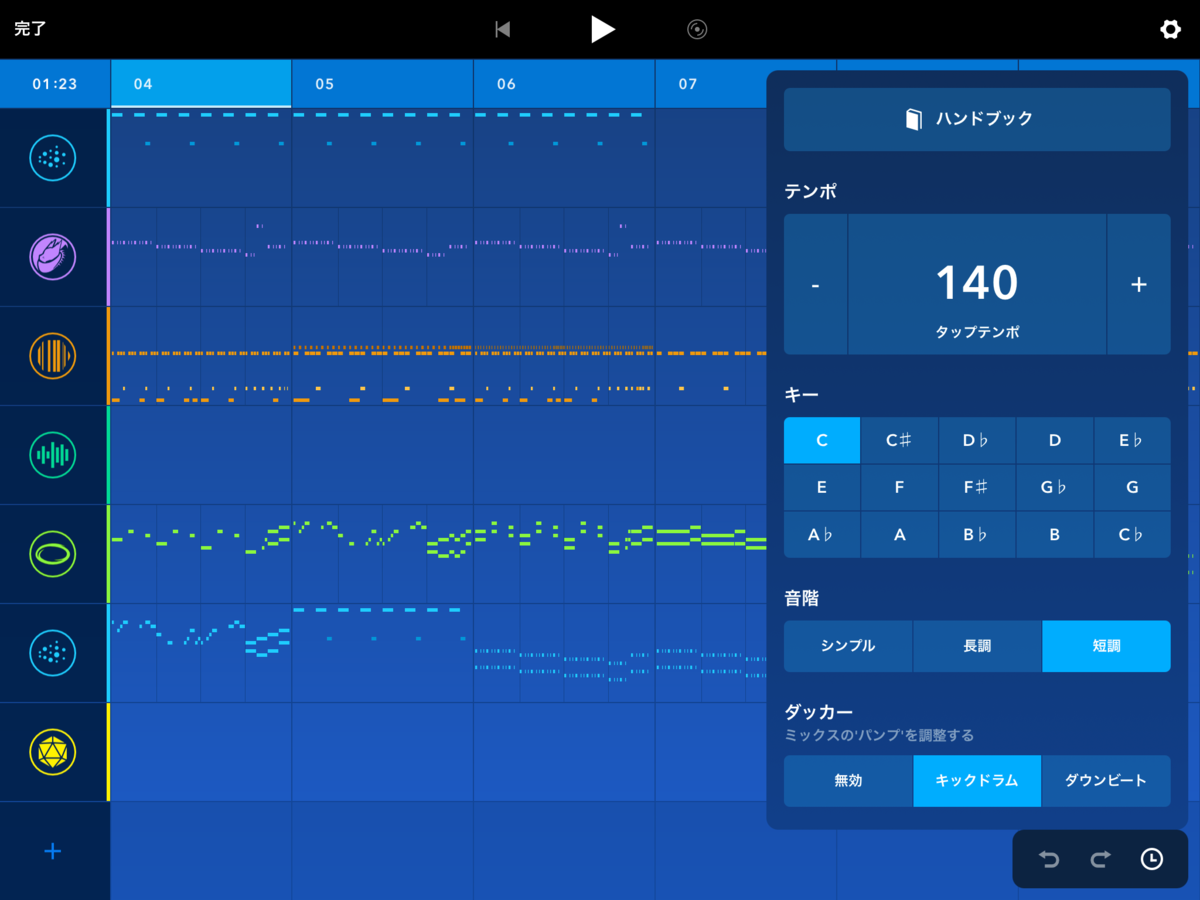Select section 06 in the timeline

(x=564, y=84)
